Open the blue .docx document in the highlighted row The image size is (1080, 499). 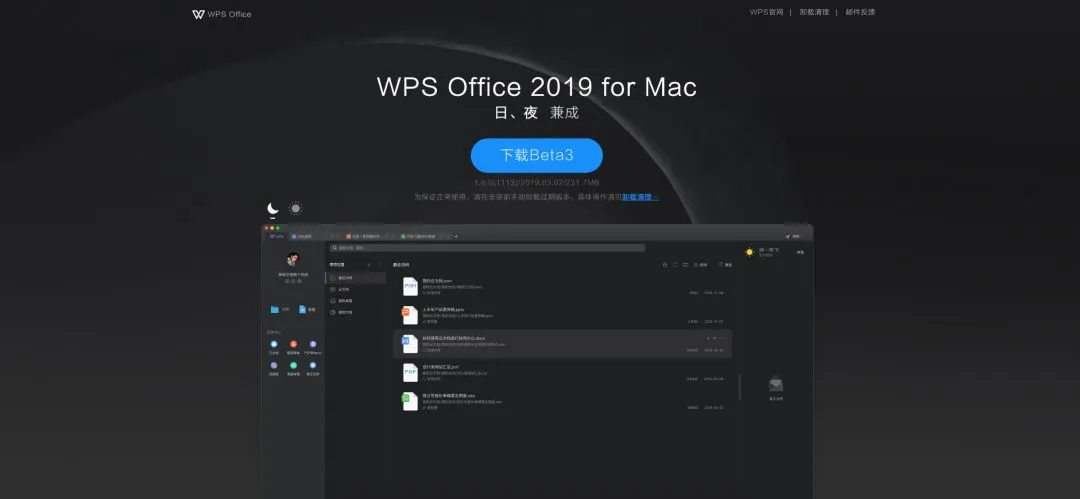[x=411, y=343]
